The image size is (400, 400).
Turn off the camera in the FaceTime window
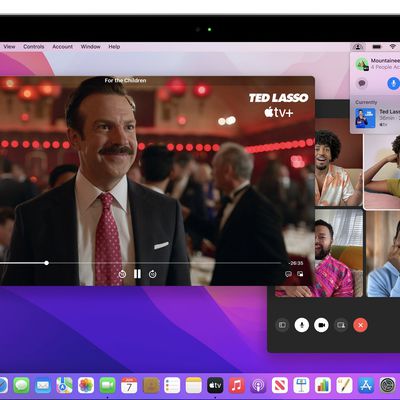(x=321, y=325)
